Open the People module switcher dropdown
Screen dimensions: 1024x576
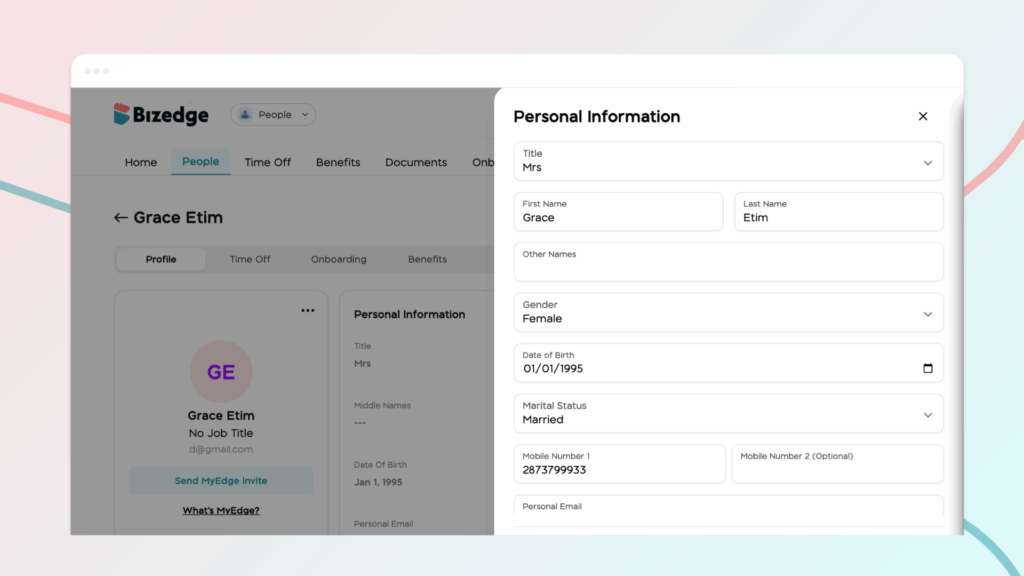pyautogui.click(x=273, y=115)
